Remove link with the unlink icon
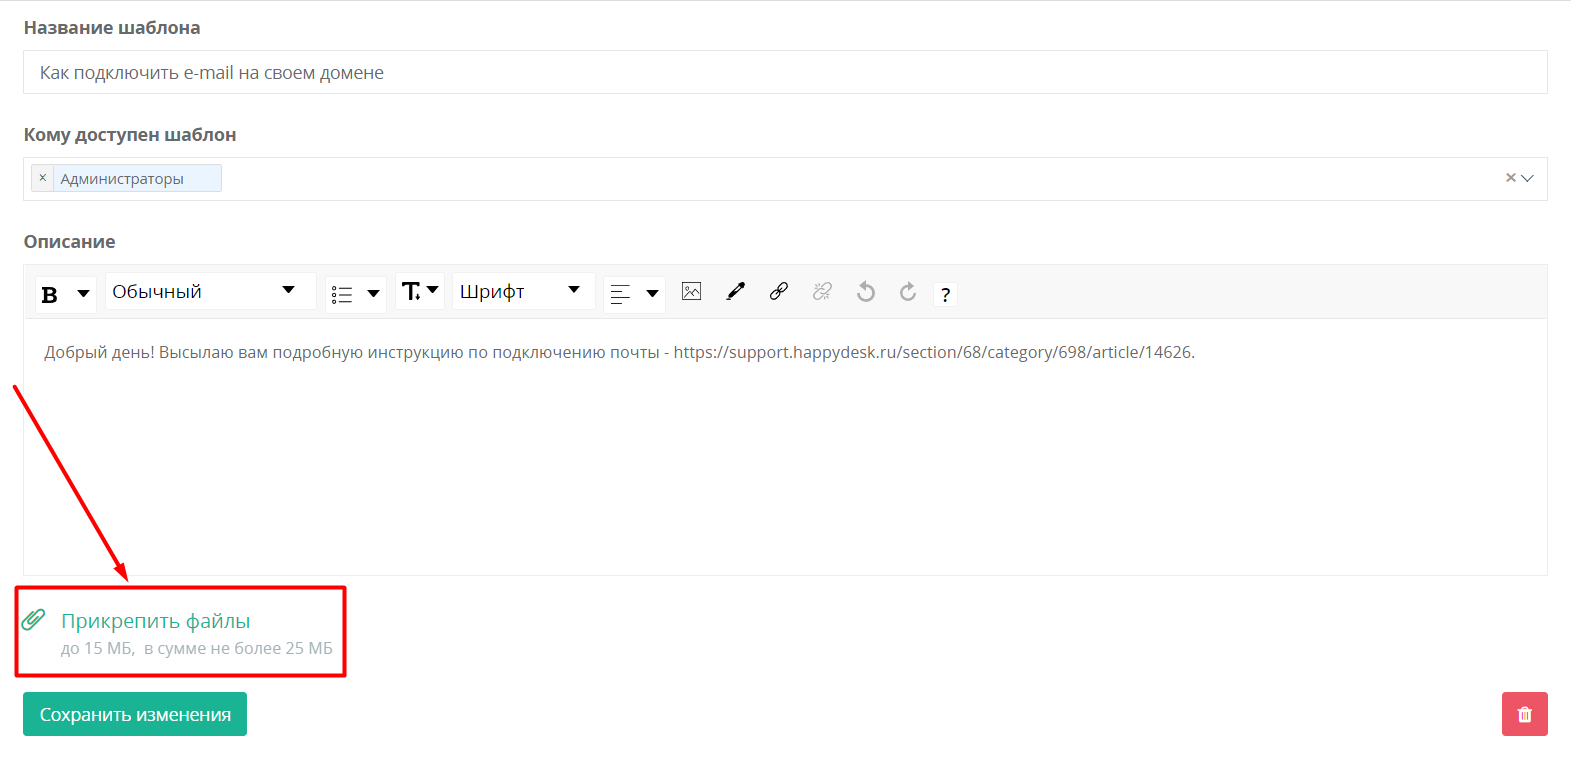Viewport: 1571px width, 772px height. point(822,291)
